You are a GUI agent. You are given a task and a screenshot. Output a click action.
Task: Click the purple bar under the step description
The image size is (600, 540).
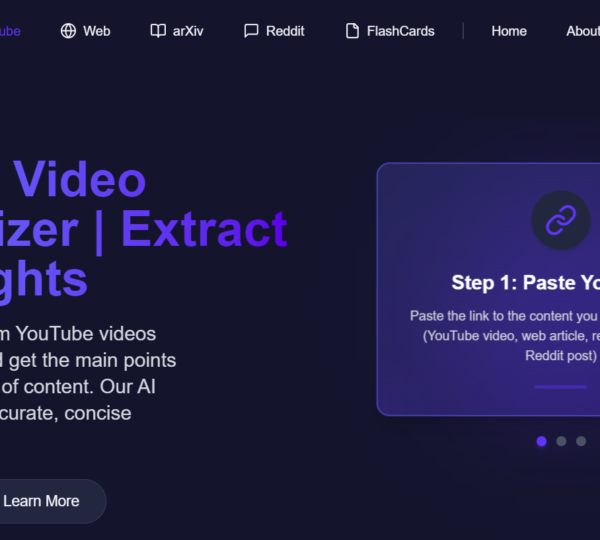coord(560,386)
